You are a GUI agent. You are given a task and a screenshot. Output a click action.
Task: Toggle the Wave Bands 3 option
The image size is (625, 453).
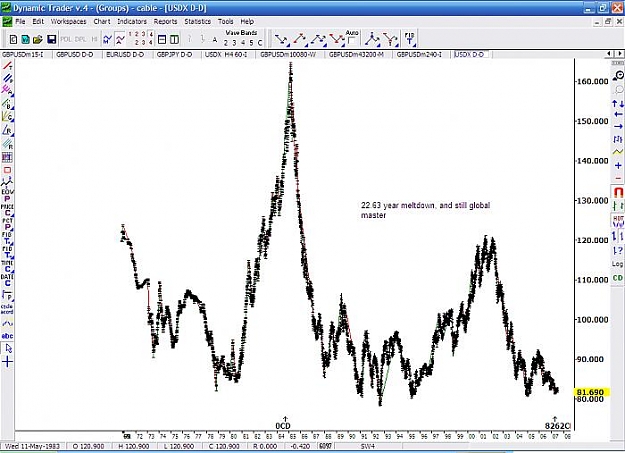click(x=234, y=42)
